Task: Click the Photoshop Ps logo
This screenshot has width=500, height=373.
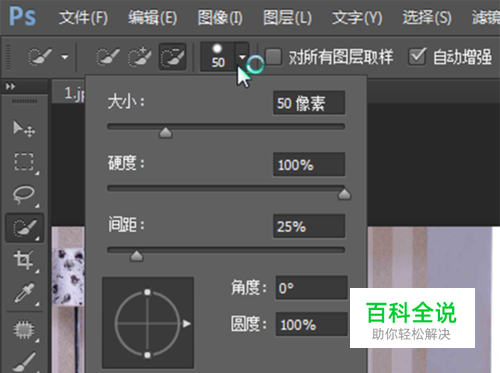Action: [22, 17]
